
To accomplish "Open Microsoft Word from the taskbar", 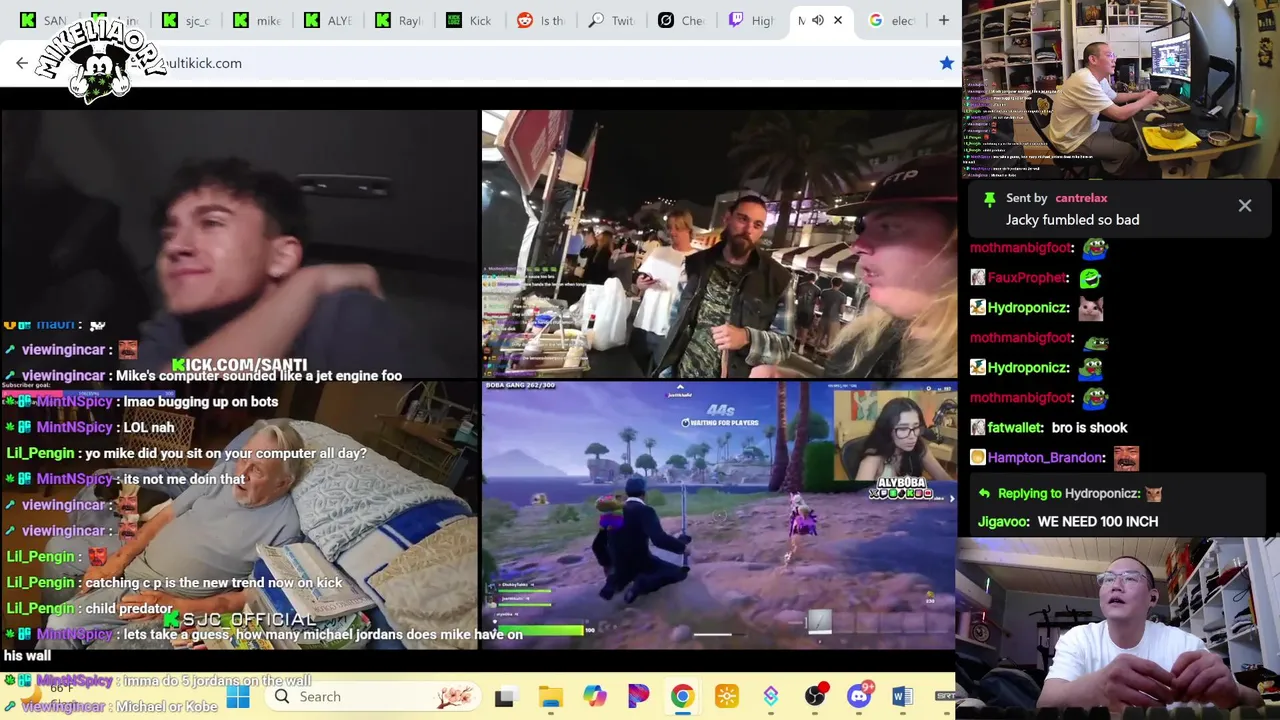I will point(902,697).
